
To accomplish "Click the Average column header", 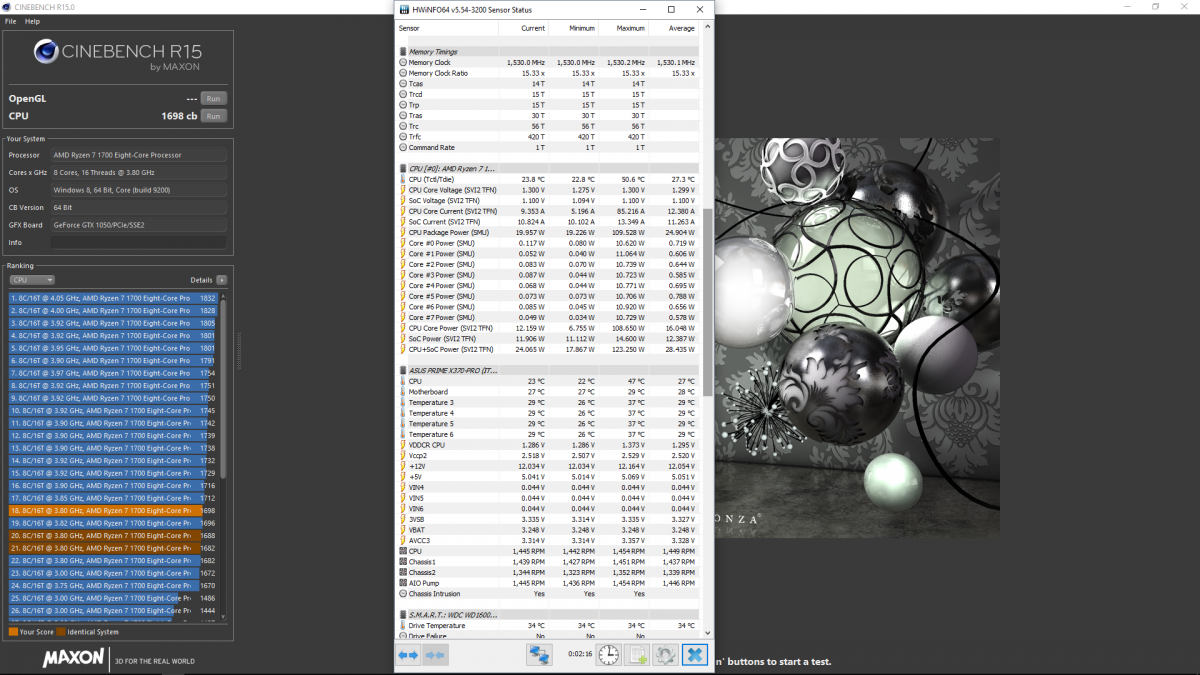I will [674, 28].
